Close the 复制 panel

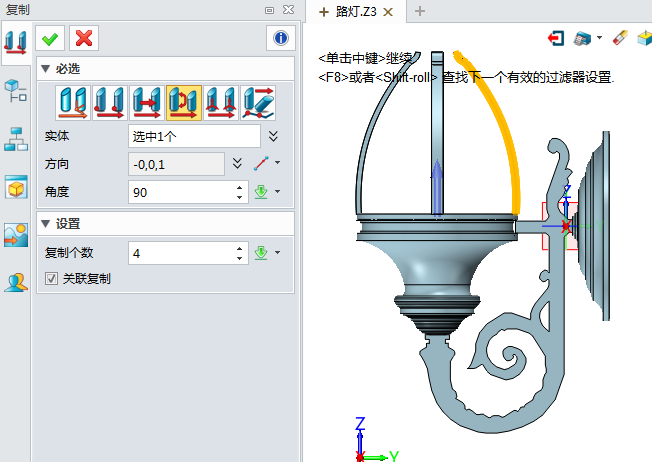288,10
